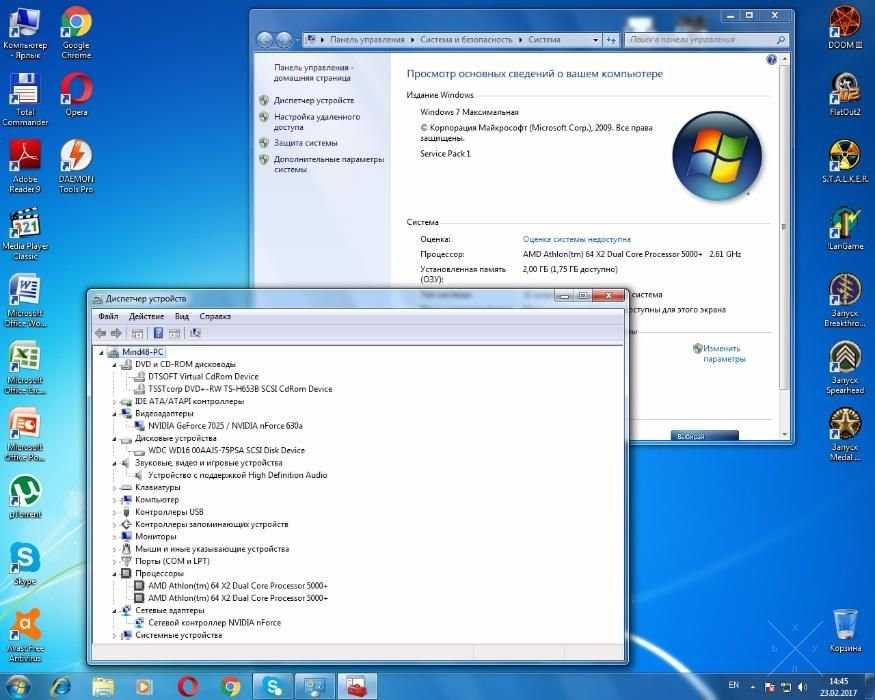Select the High Definition Audio device entry
Viewport: 875px width, 700px height.
tap(237, 475)
